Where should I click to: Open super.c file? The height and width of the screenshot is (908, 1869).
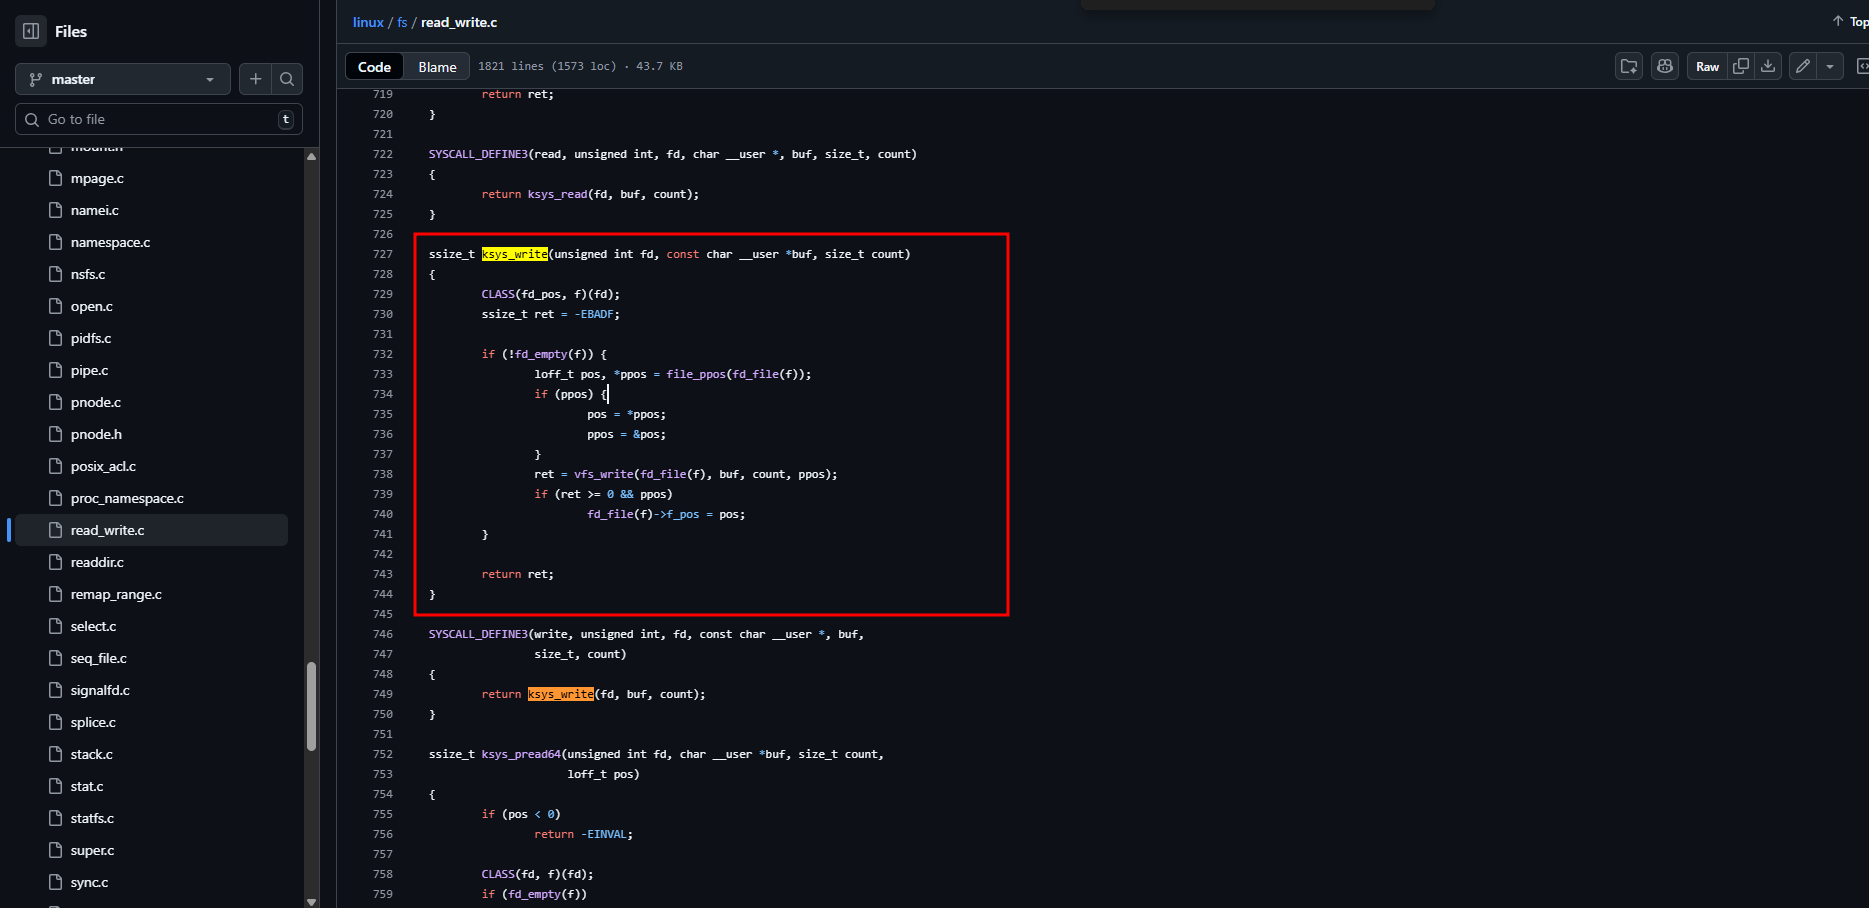92,850
